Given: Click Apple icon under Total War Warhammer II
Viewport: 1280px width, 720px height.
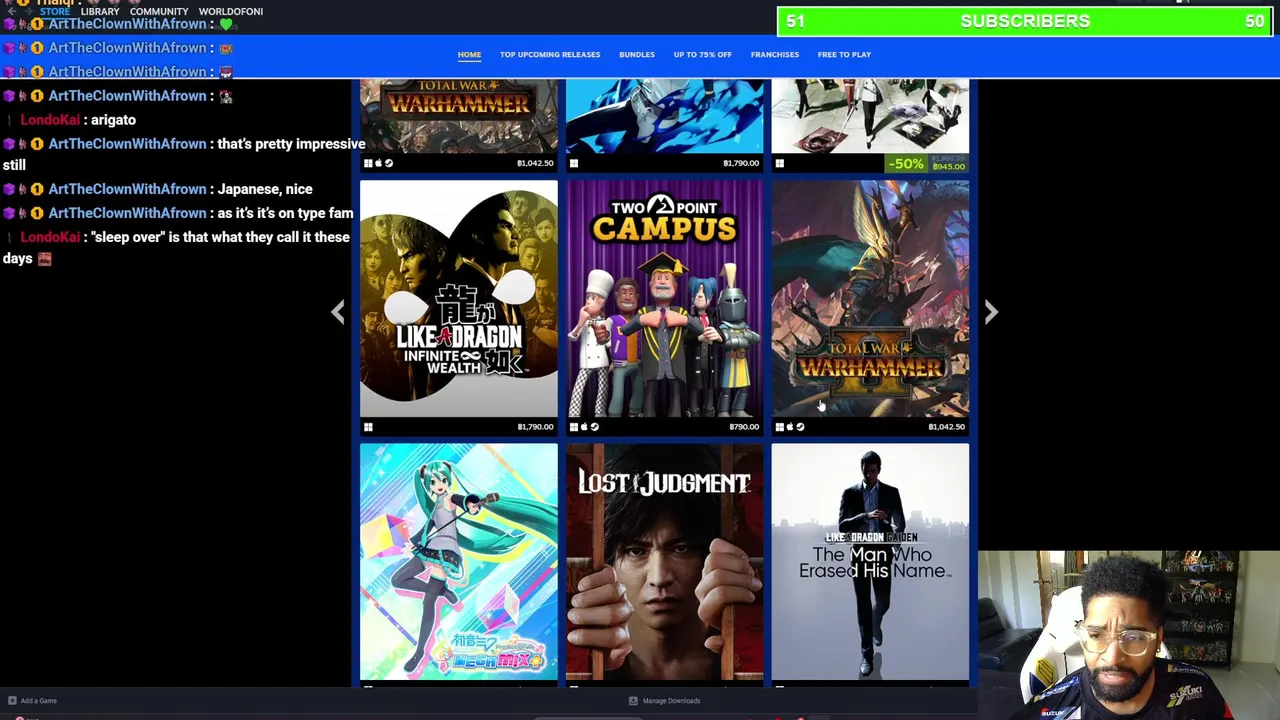Looking at the screenshot, I should pyautogui.click(x=790, y=427).
